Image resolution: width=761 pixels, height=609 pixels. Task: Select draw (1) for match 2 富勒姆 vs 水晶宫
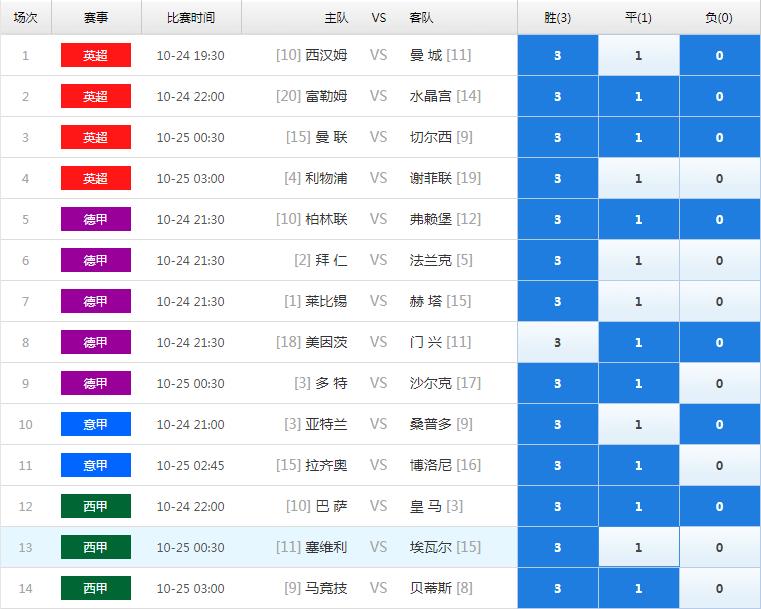click(x=639, y=96)
